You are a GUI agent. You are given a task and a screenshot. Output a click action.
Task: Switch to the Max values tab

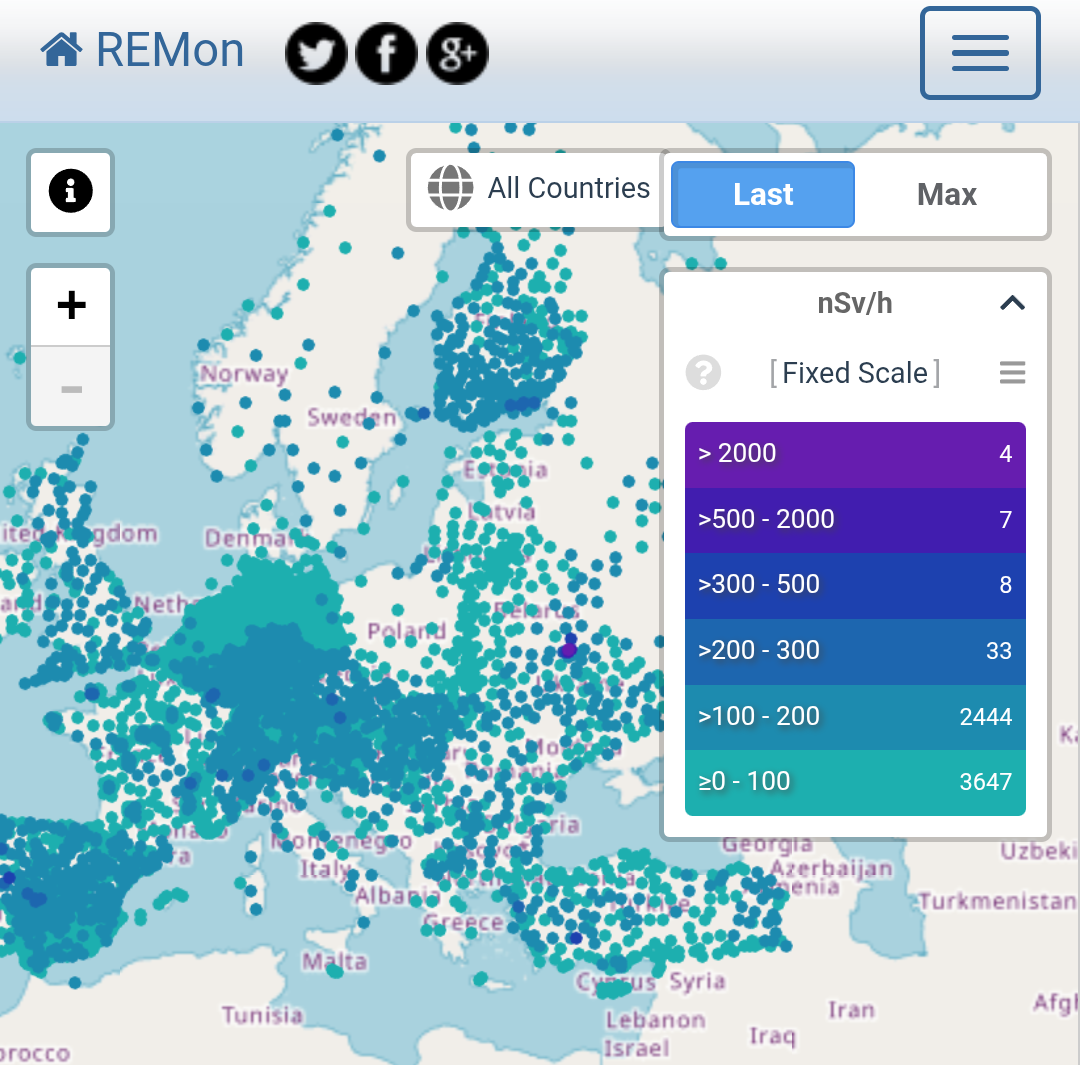(x=947, y=194)
